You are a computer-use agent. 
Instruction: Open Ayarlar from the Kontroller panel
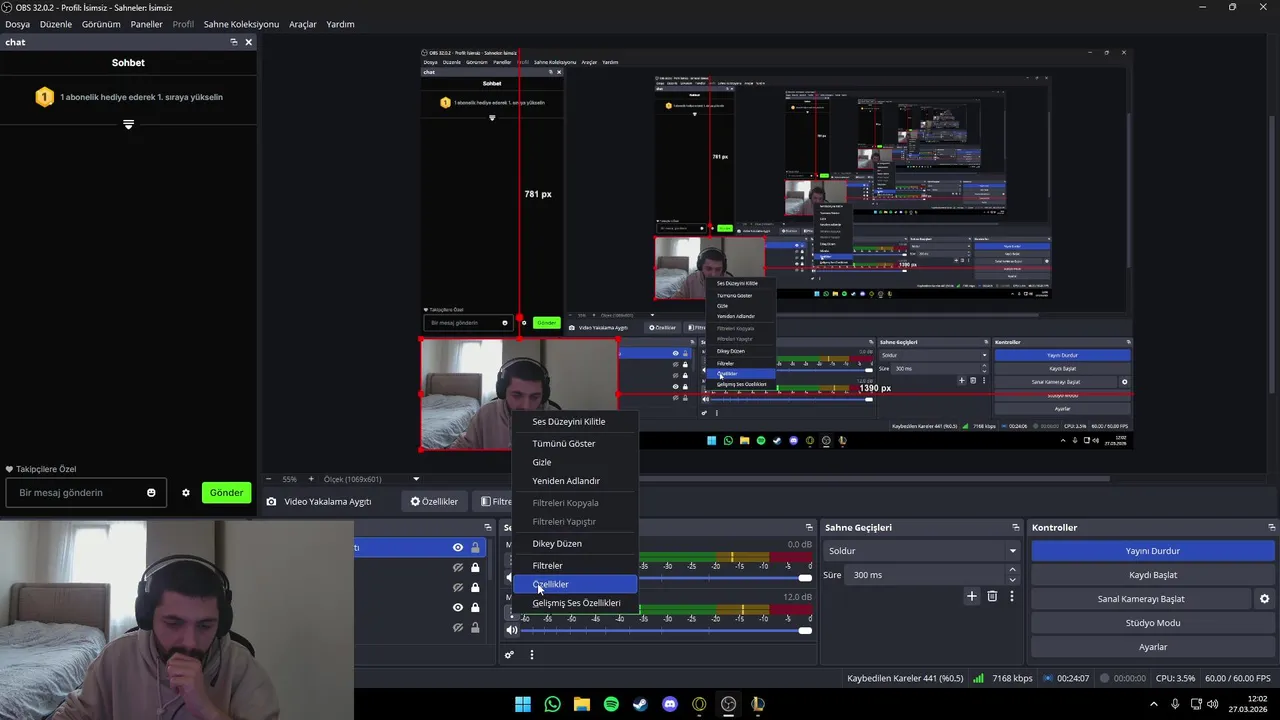click(1153, 647)
